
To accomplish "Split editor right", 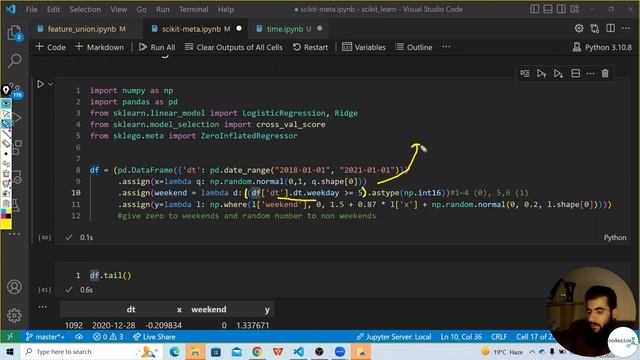I will point(611,28).
